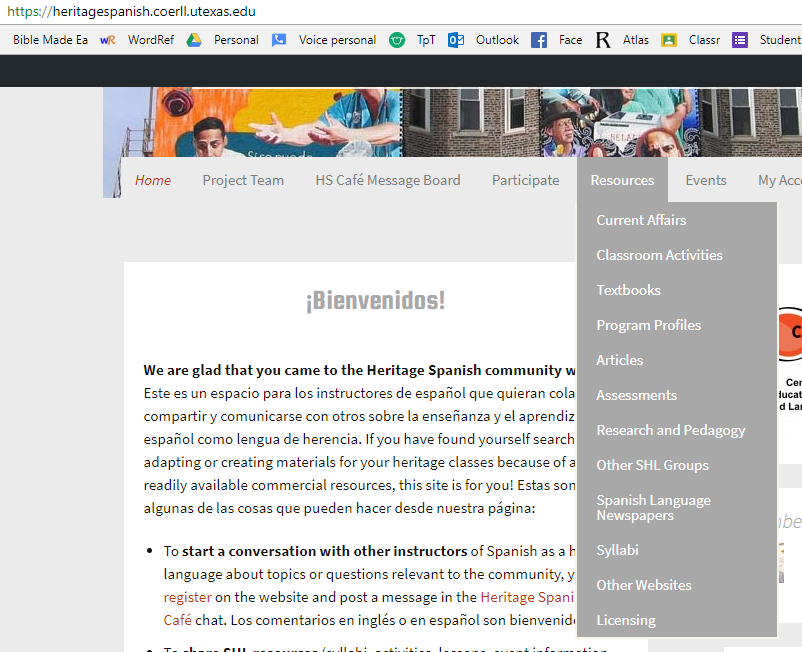Viewport: 802px width, 652px height.
Task: Switch to the Project Team page
Action: coord(243,180)
